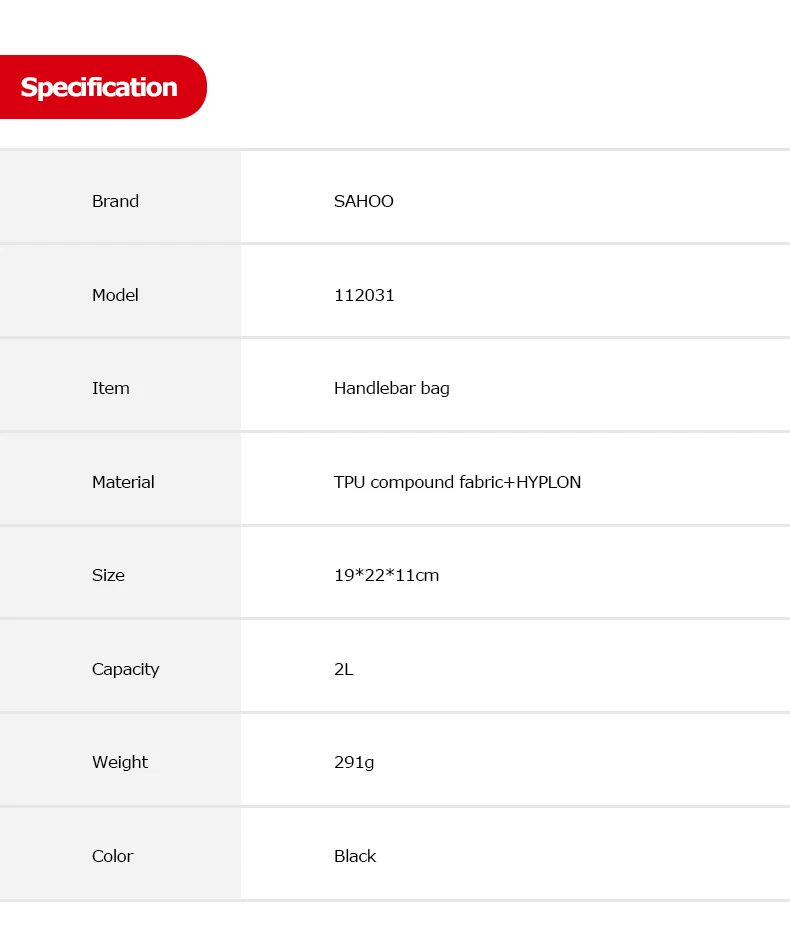The width and height of the screenshot is (790, 937).
Task: Select the Weight label cell
Action: coord(120,760)
